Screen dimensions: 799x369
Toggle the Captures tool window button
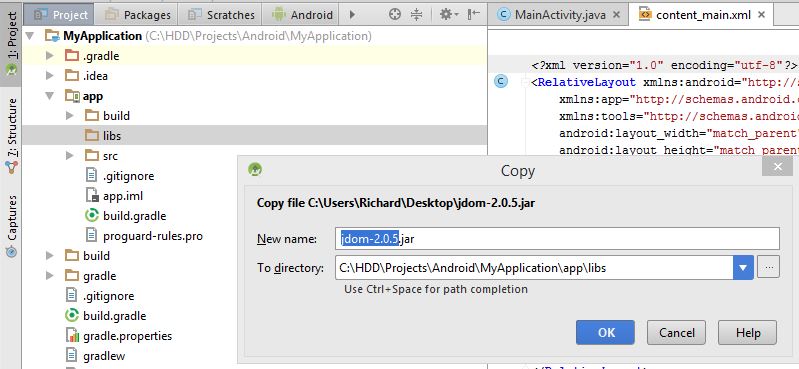[x=11, y=225]
